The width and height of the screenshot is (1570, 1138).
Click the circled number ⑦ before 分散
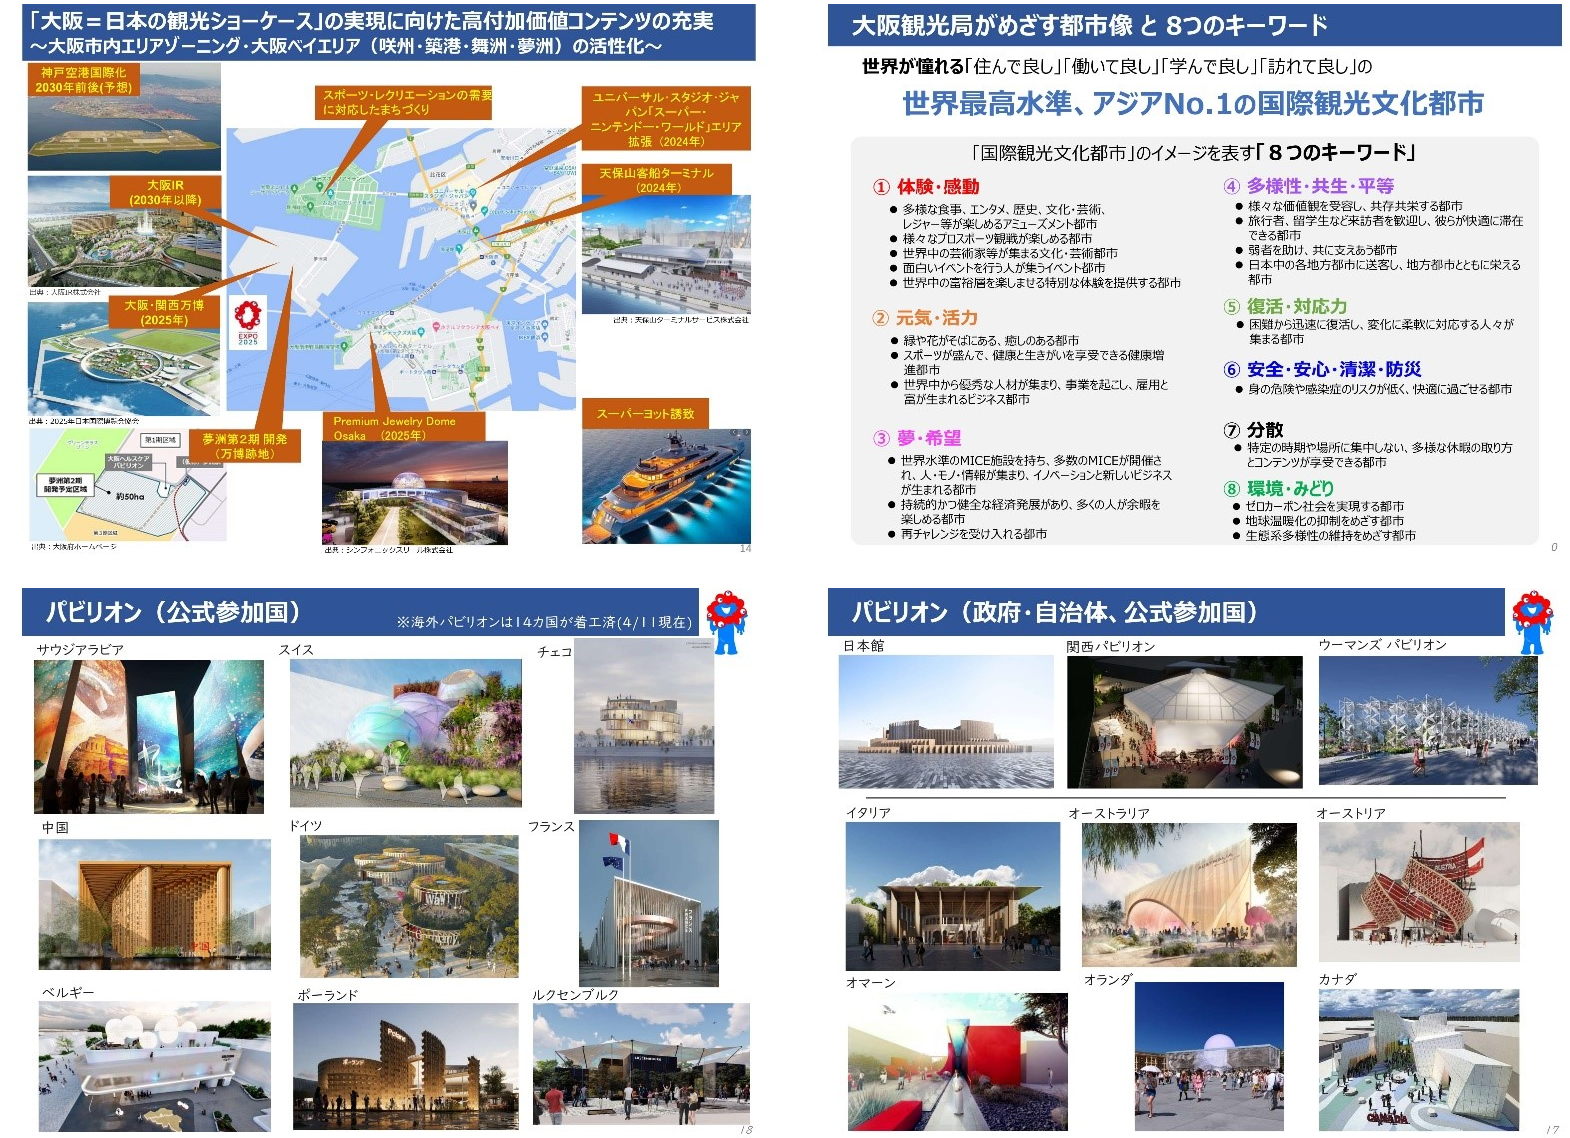click(x=1231, y=430)
